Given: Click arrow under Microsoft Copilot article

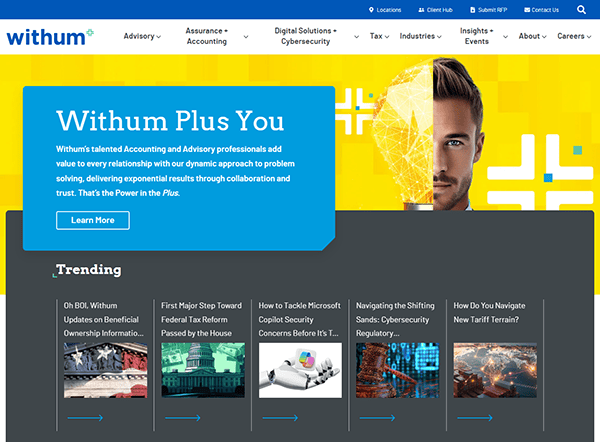Looking at the screenshot, I should 280,418.
